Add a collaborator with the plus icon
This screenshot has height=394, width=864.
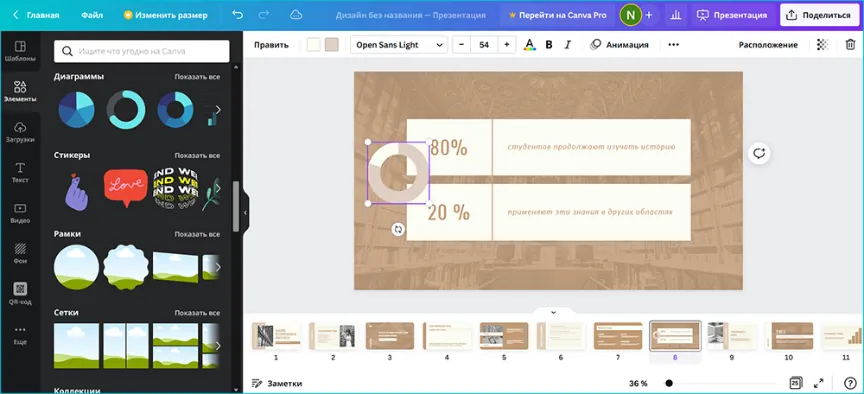coord(649,15)
